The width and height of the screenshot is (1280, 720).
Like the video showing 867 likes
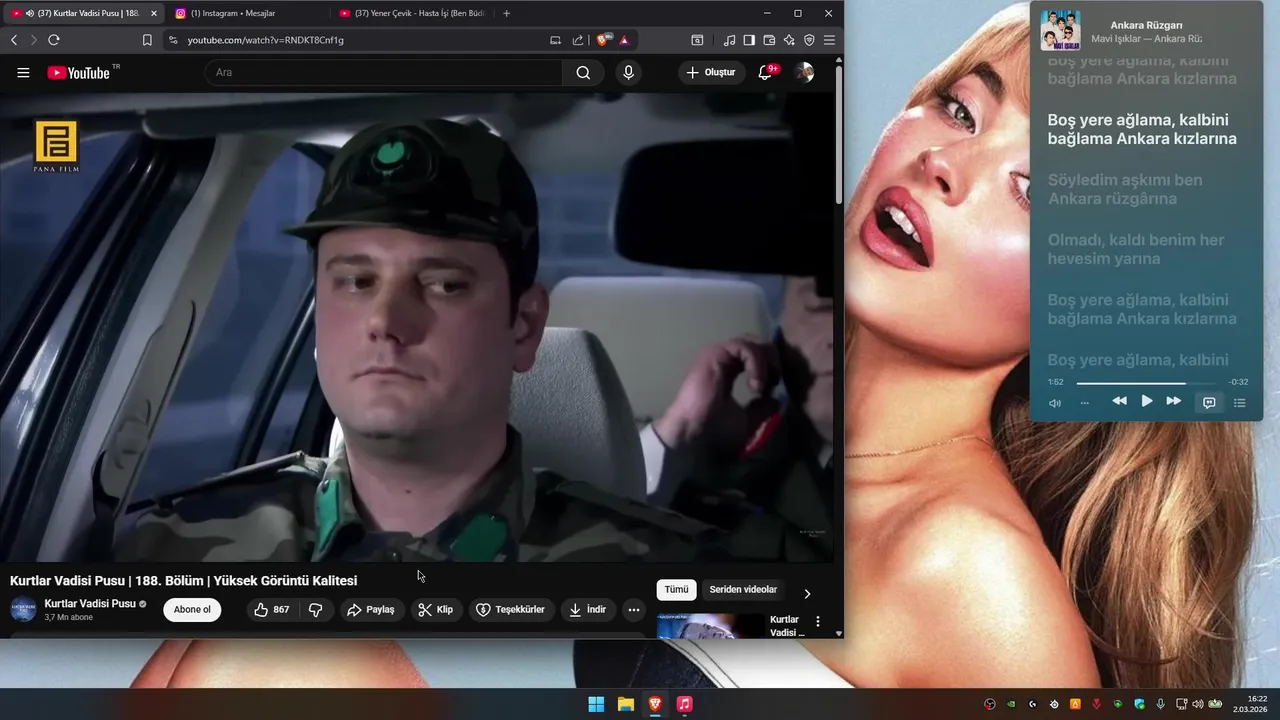[x=272, y=609]
